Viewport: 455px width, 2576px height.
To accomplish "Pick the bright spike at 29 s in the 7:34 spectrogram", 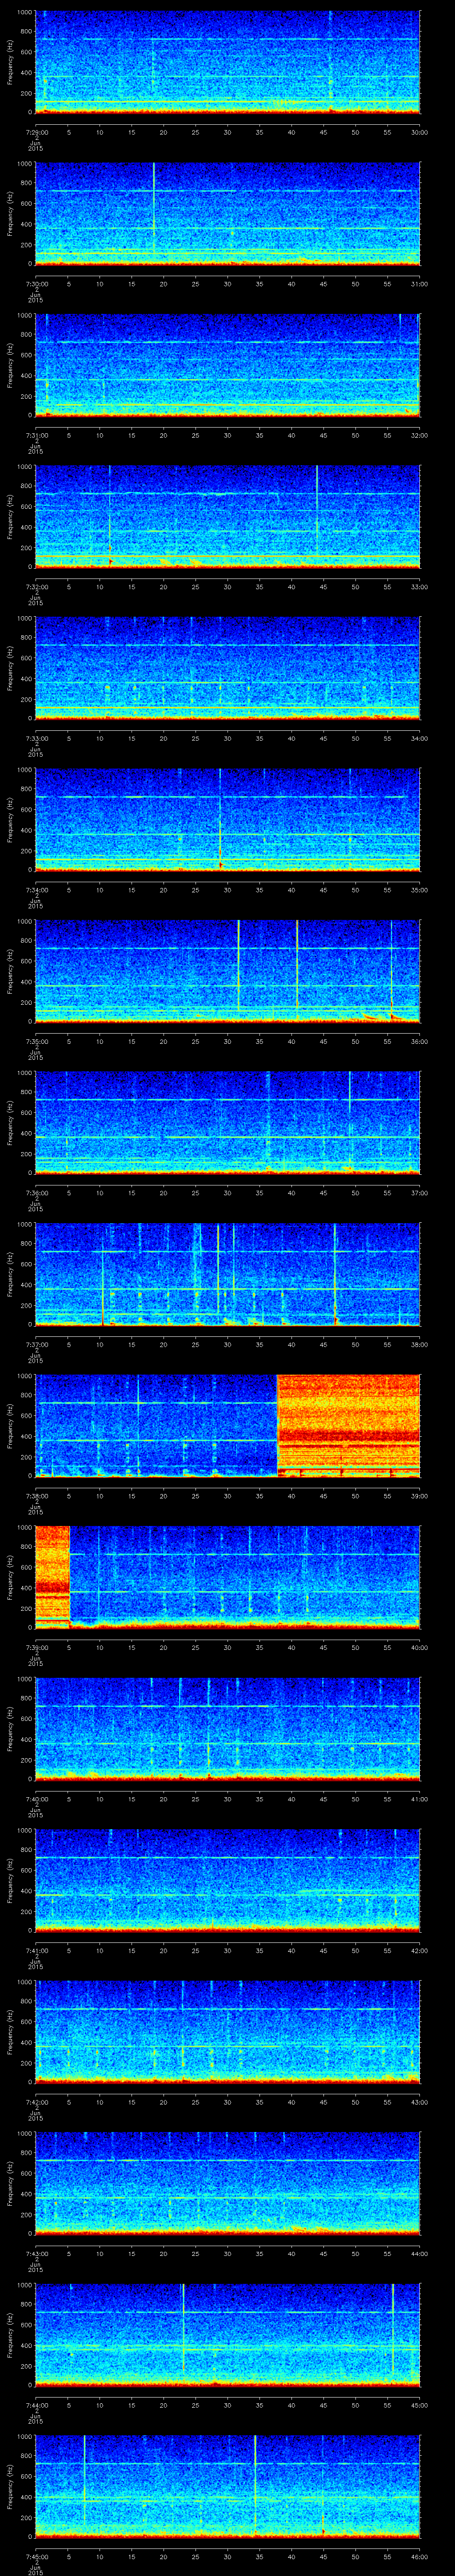I will point(220,818).
